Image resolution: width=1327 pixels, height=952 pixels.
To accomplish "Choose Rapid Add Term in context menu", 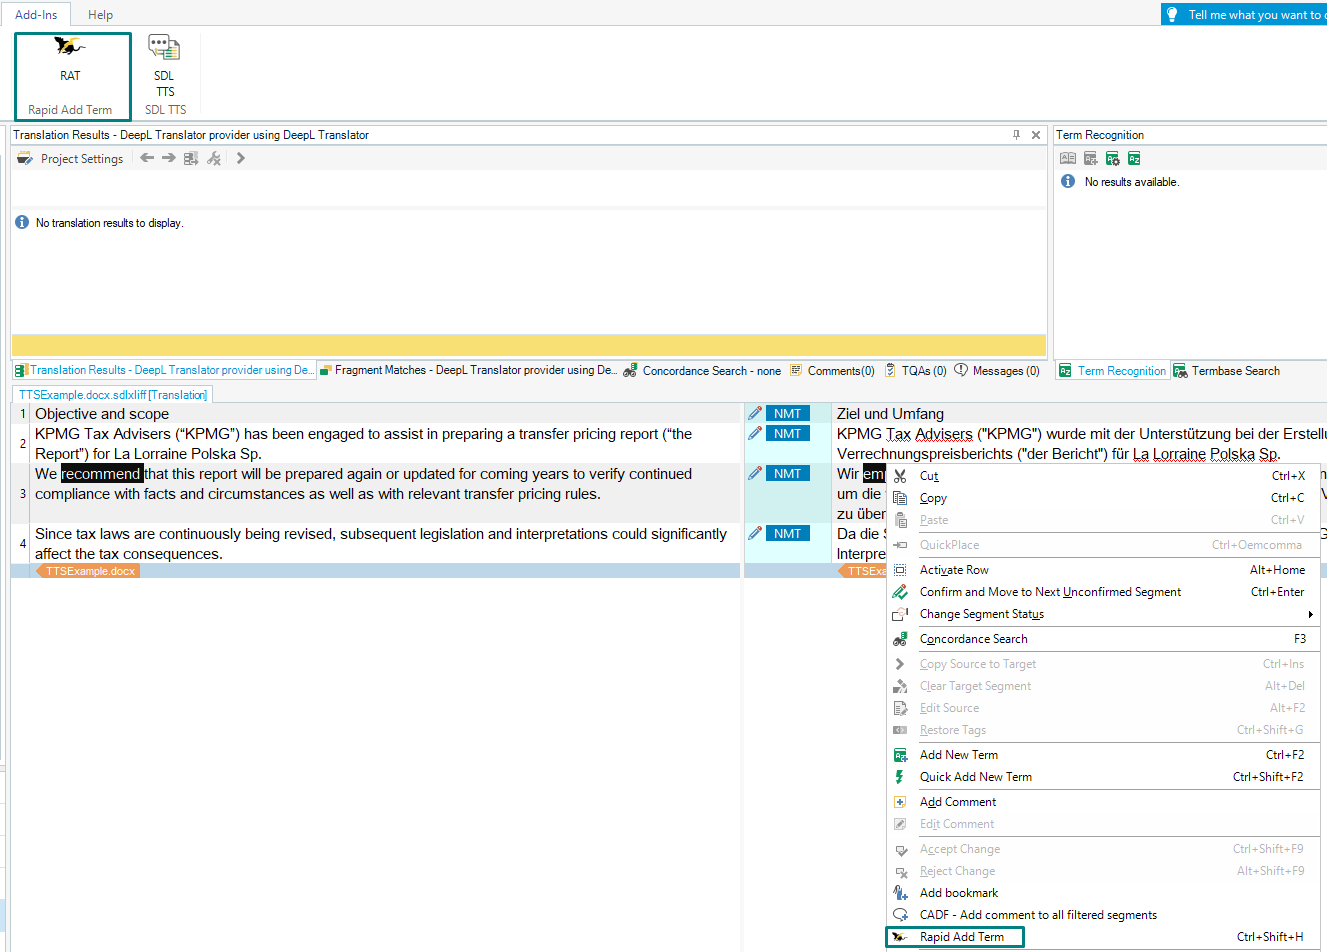I will tap(1104, 937).
